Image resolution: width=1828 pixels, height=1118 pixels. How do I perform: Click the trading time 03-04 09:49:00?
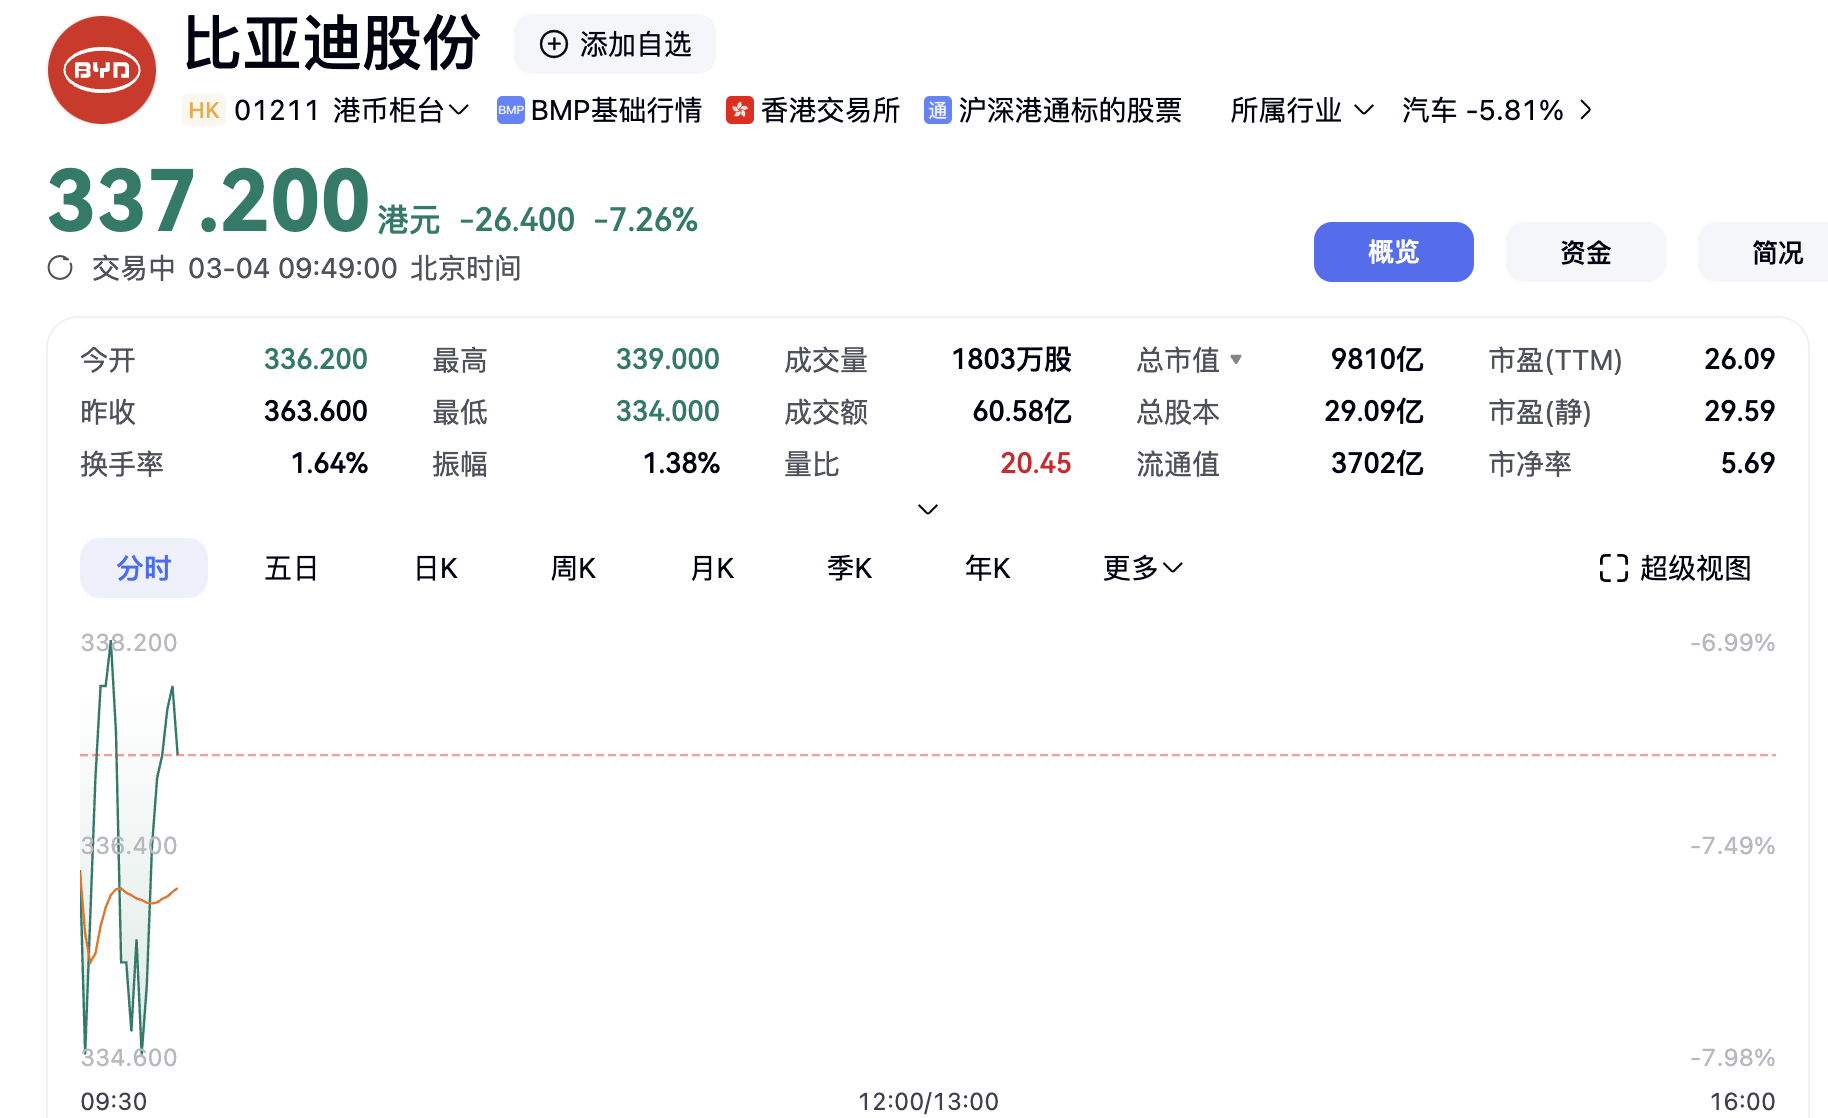(x=293, y=268)
